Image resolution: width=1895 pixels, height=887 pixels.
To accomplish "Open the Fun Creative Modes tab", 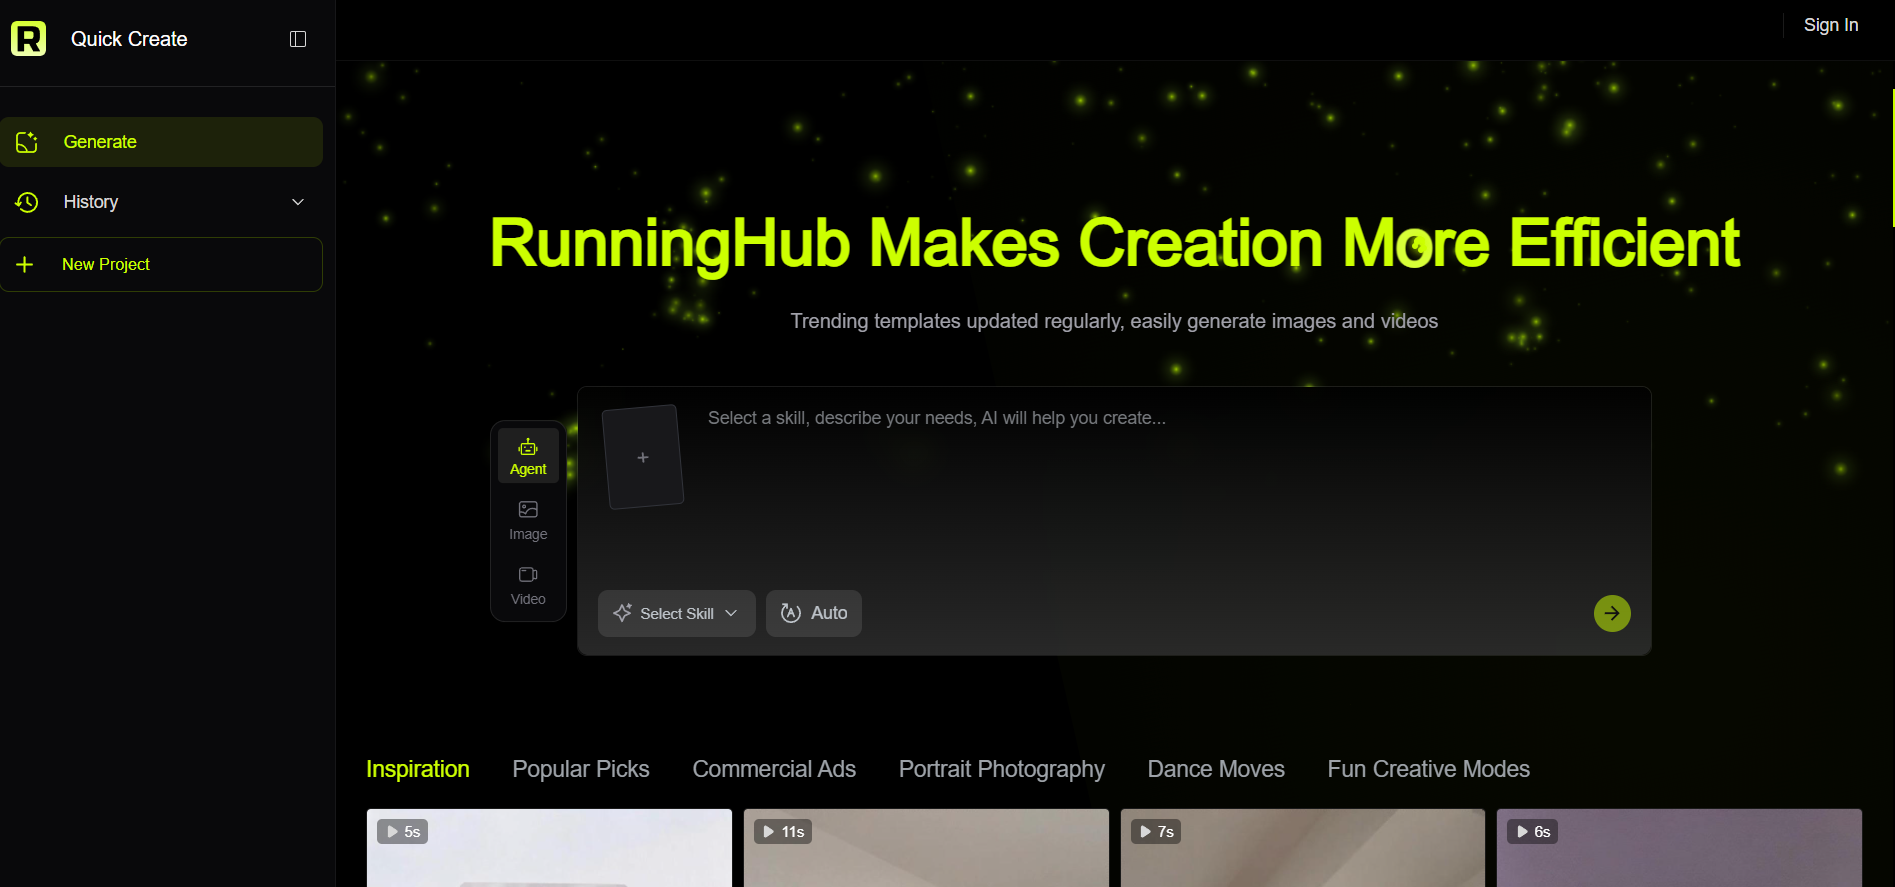I will click(x=1428, y=769).
